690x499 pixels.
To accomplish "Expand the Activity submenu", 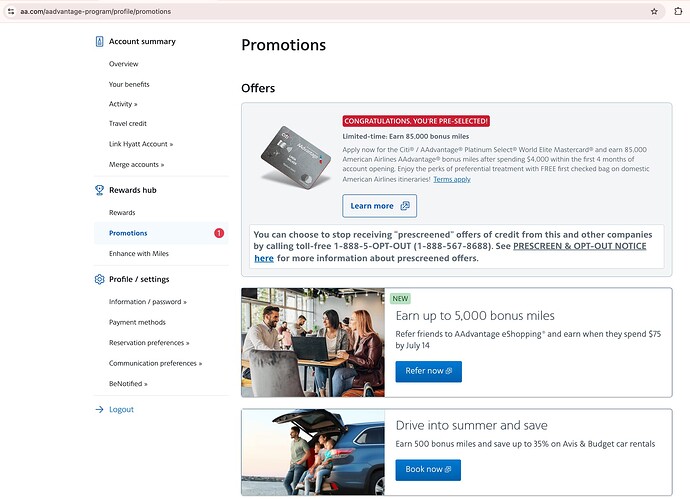I will click(x=123, y=104).
